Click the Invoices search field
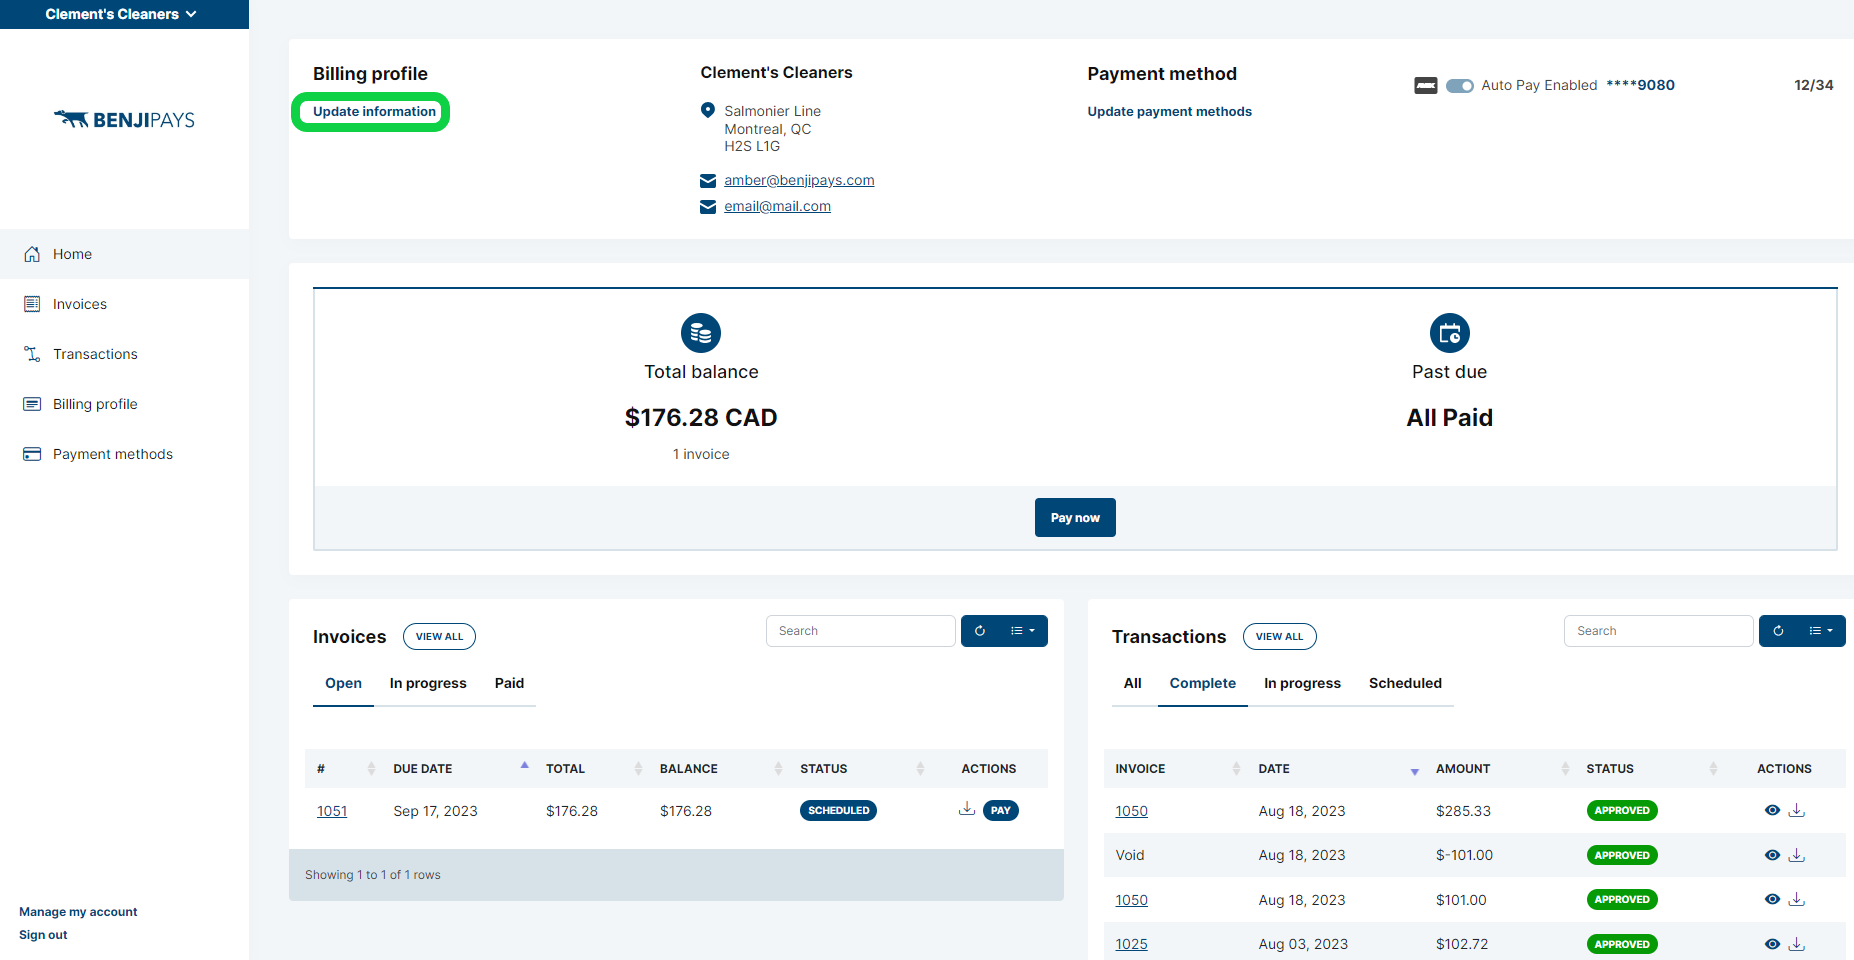The width and height of the screenshot is (1854, 960). [861, 631]
